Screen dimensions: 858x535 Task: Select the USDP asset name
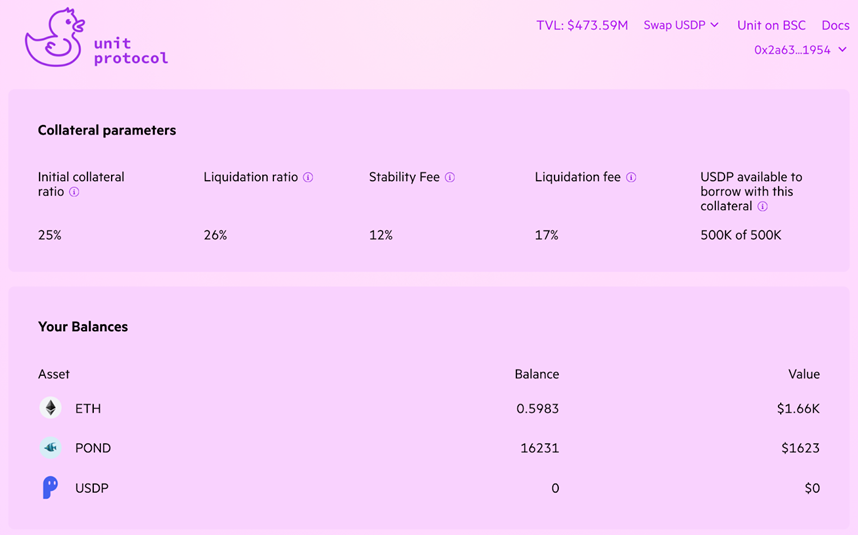(91, 488)
